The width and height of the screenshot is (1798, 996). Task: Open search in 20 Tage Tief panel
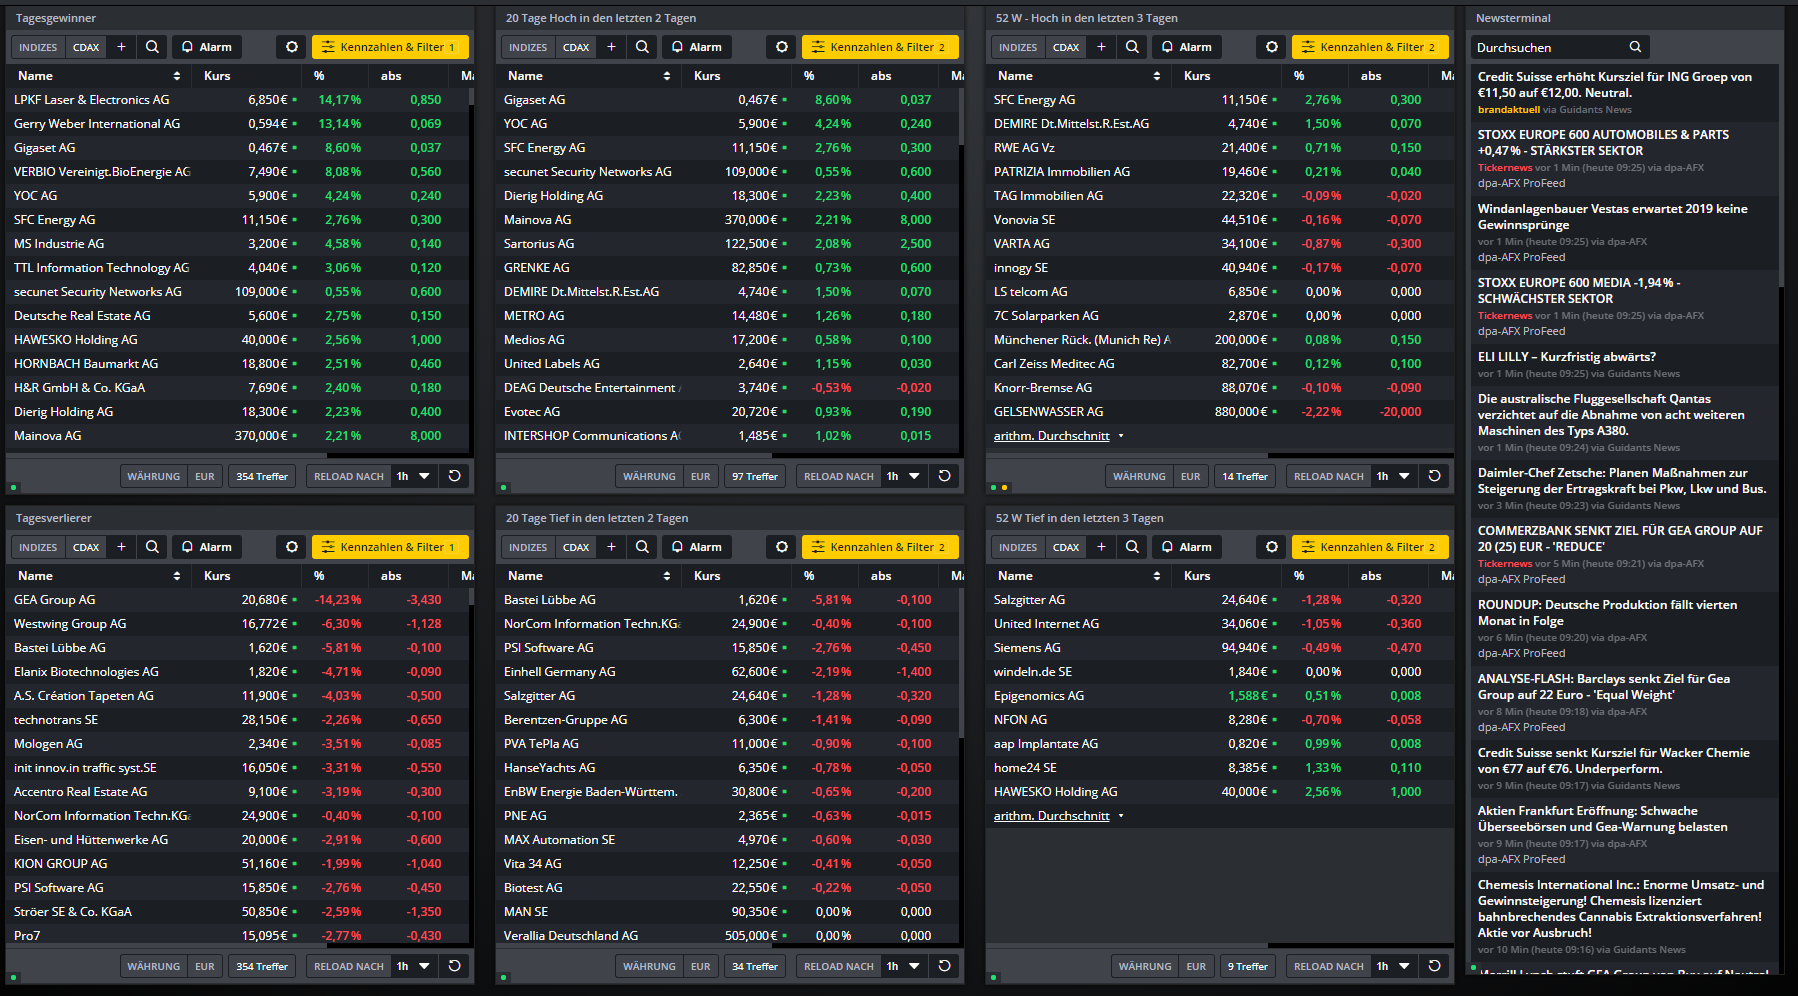coord(642,547)
